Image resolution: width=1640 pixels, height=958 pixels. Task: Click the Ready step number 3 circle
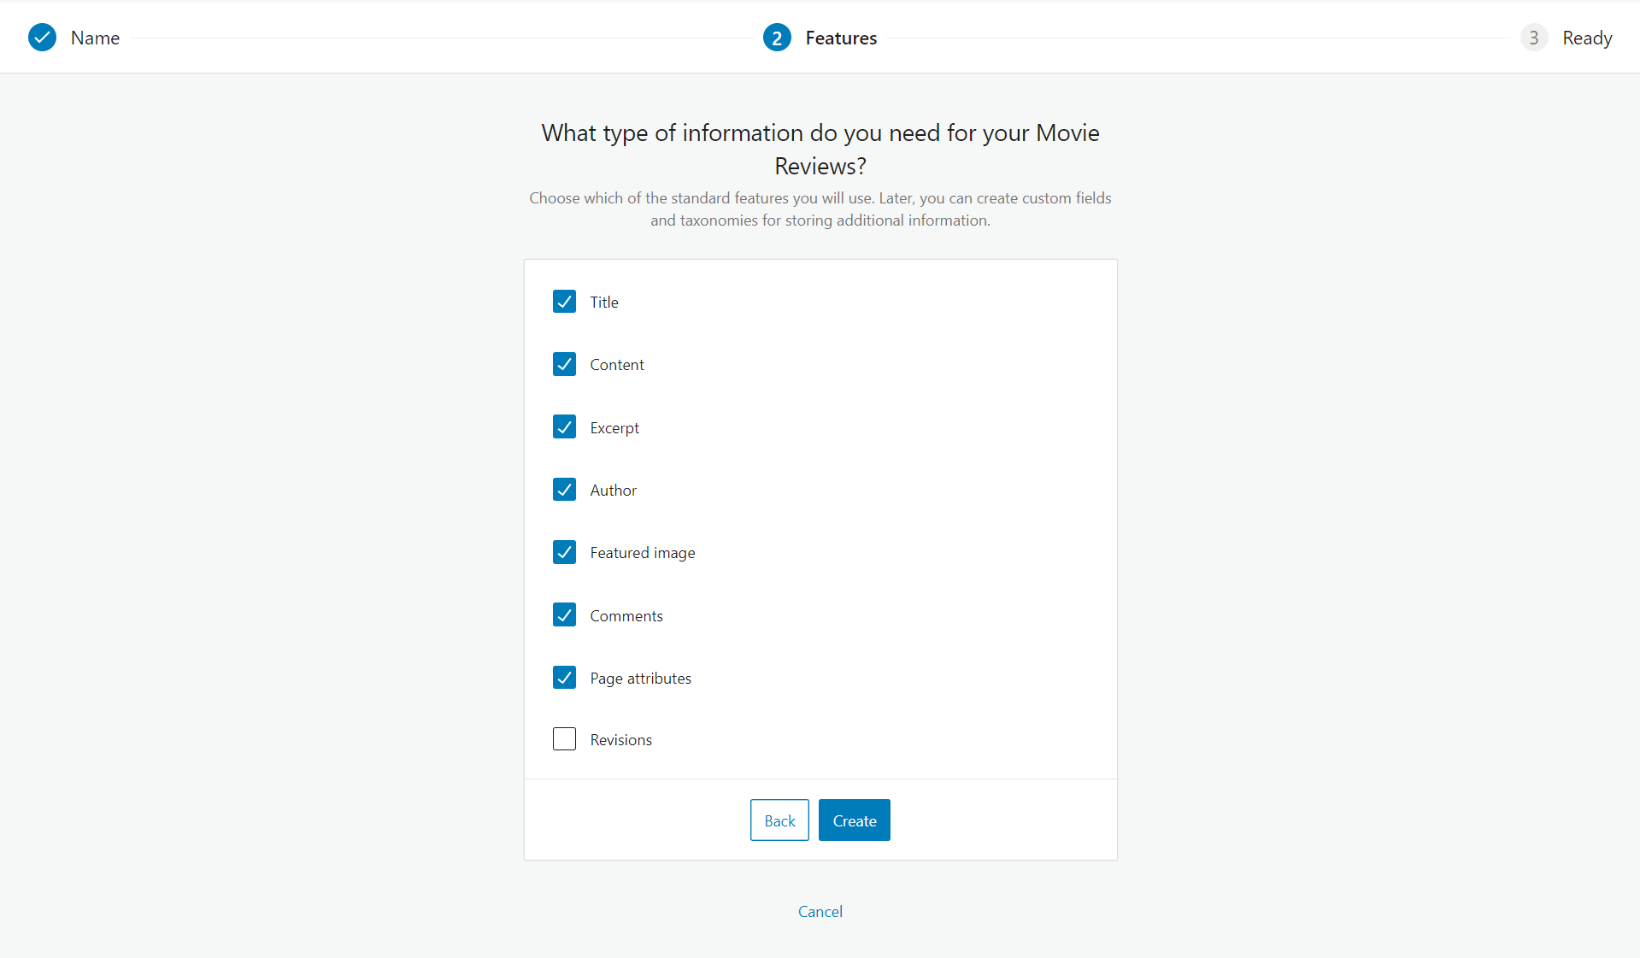tap(1533, 38)
